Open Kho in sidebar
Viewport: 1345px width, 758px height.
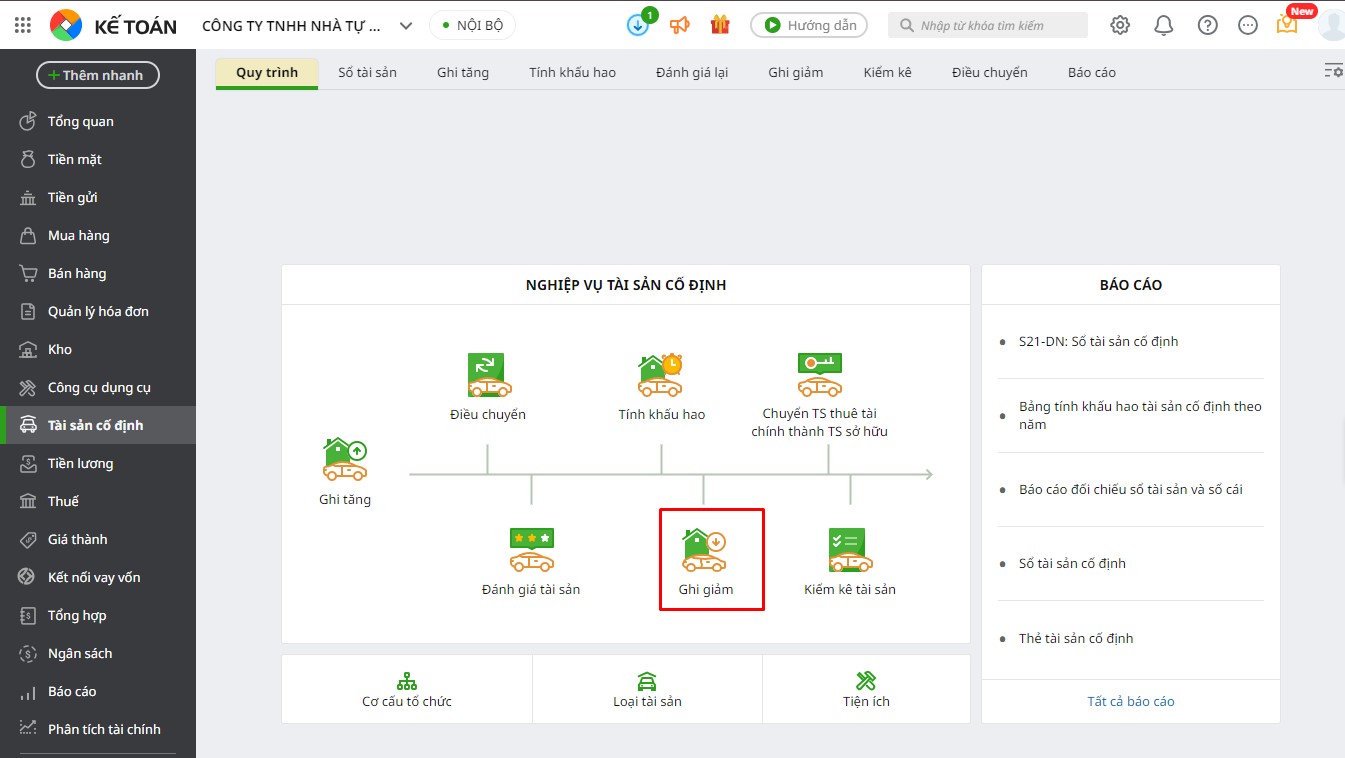pyautogui.click(x=98, y=349)
